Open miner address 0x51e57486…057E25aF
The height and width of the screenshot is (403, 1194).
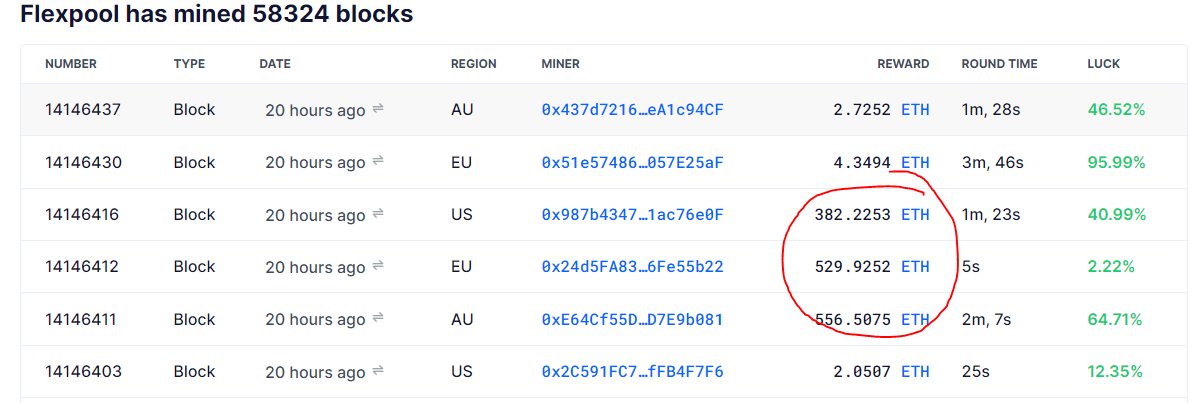click(x=632, y=162)
